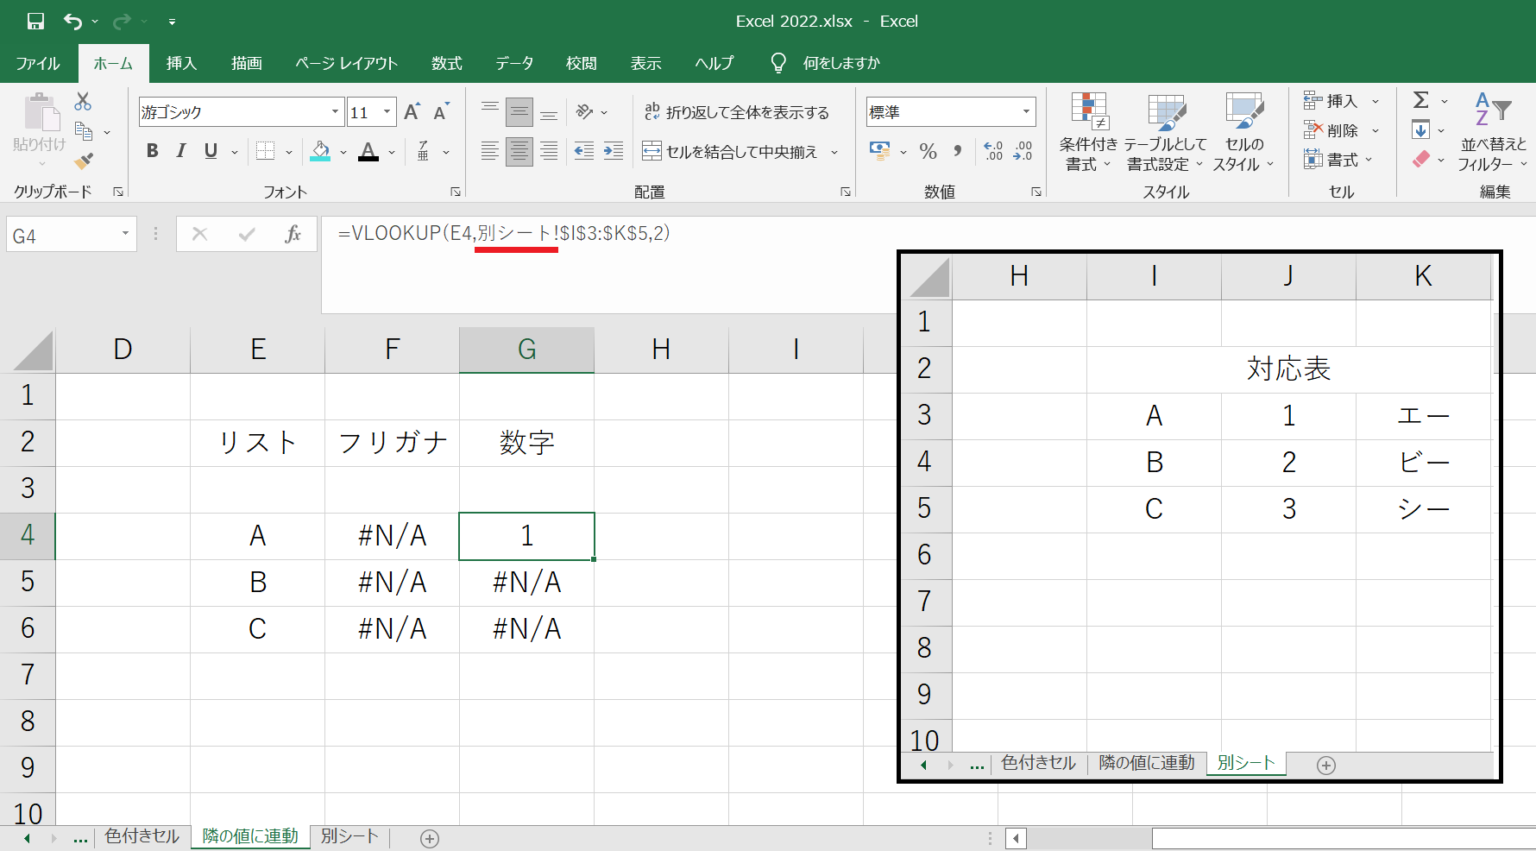Open 並べ替えとフィルター sort and filter
Image resolution: width=1536 pixels, height=851 pixels.
click(1491, 132)
